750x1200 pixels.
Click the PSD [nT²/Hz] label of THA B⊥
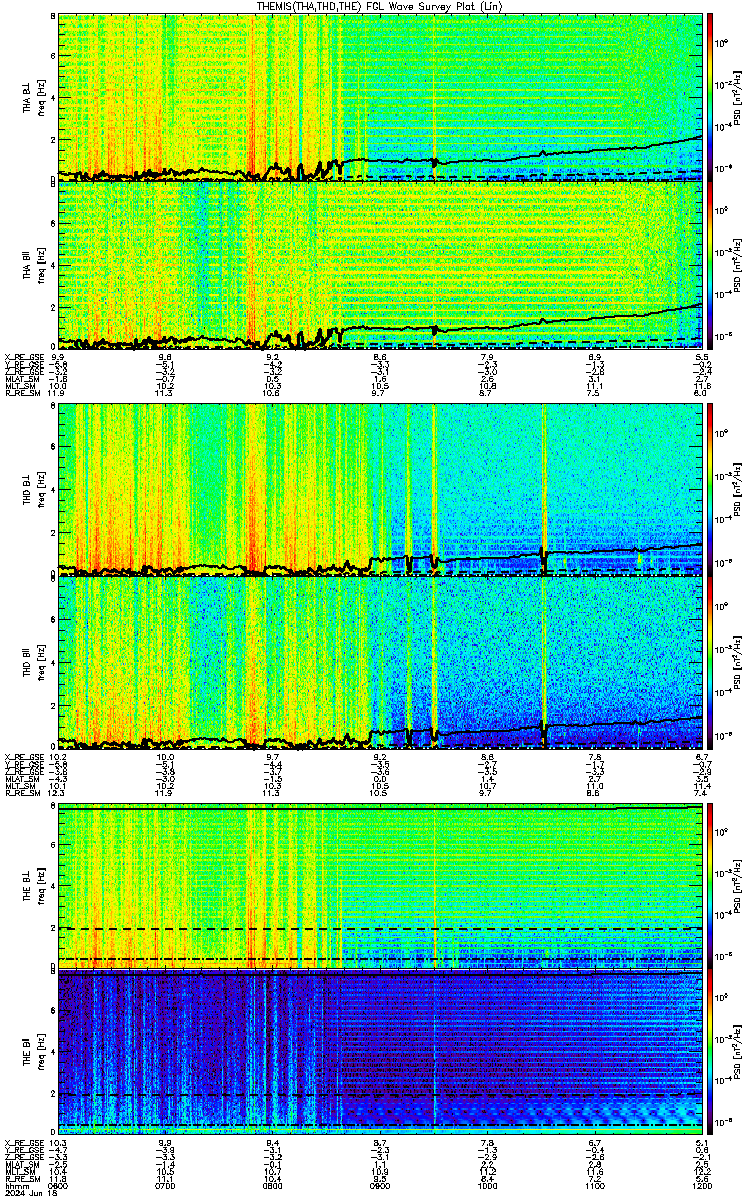(738, 97)
